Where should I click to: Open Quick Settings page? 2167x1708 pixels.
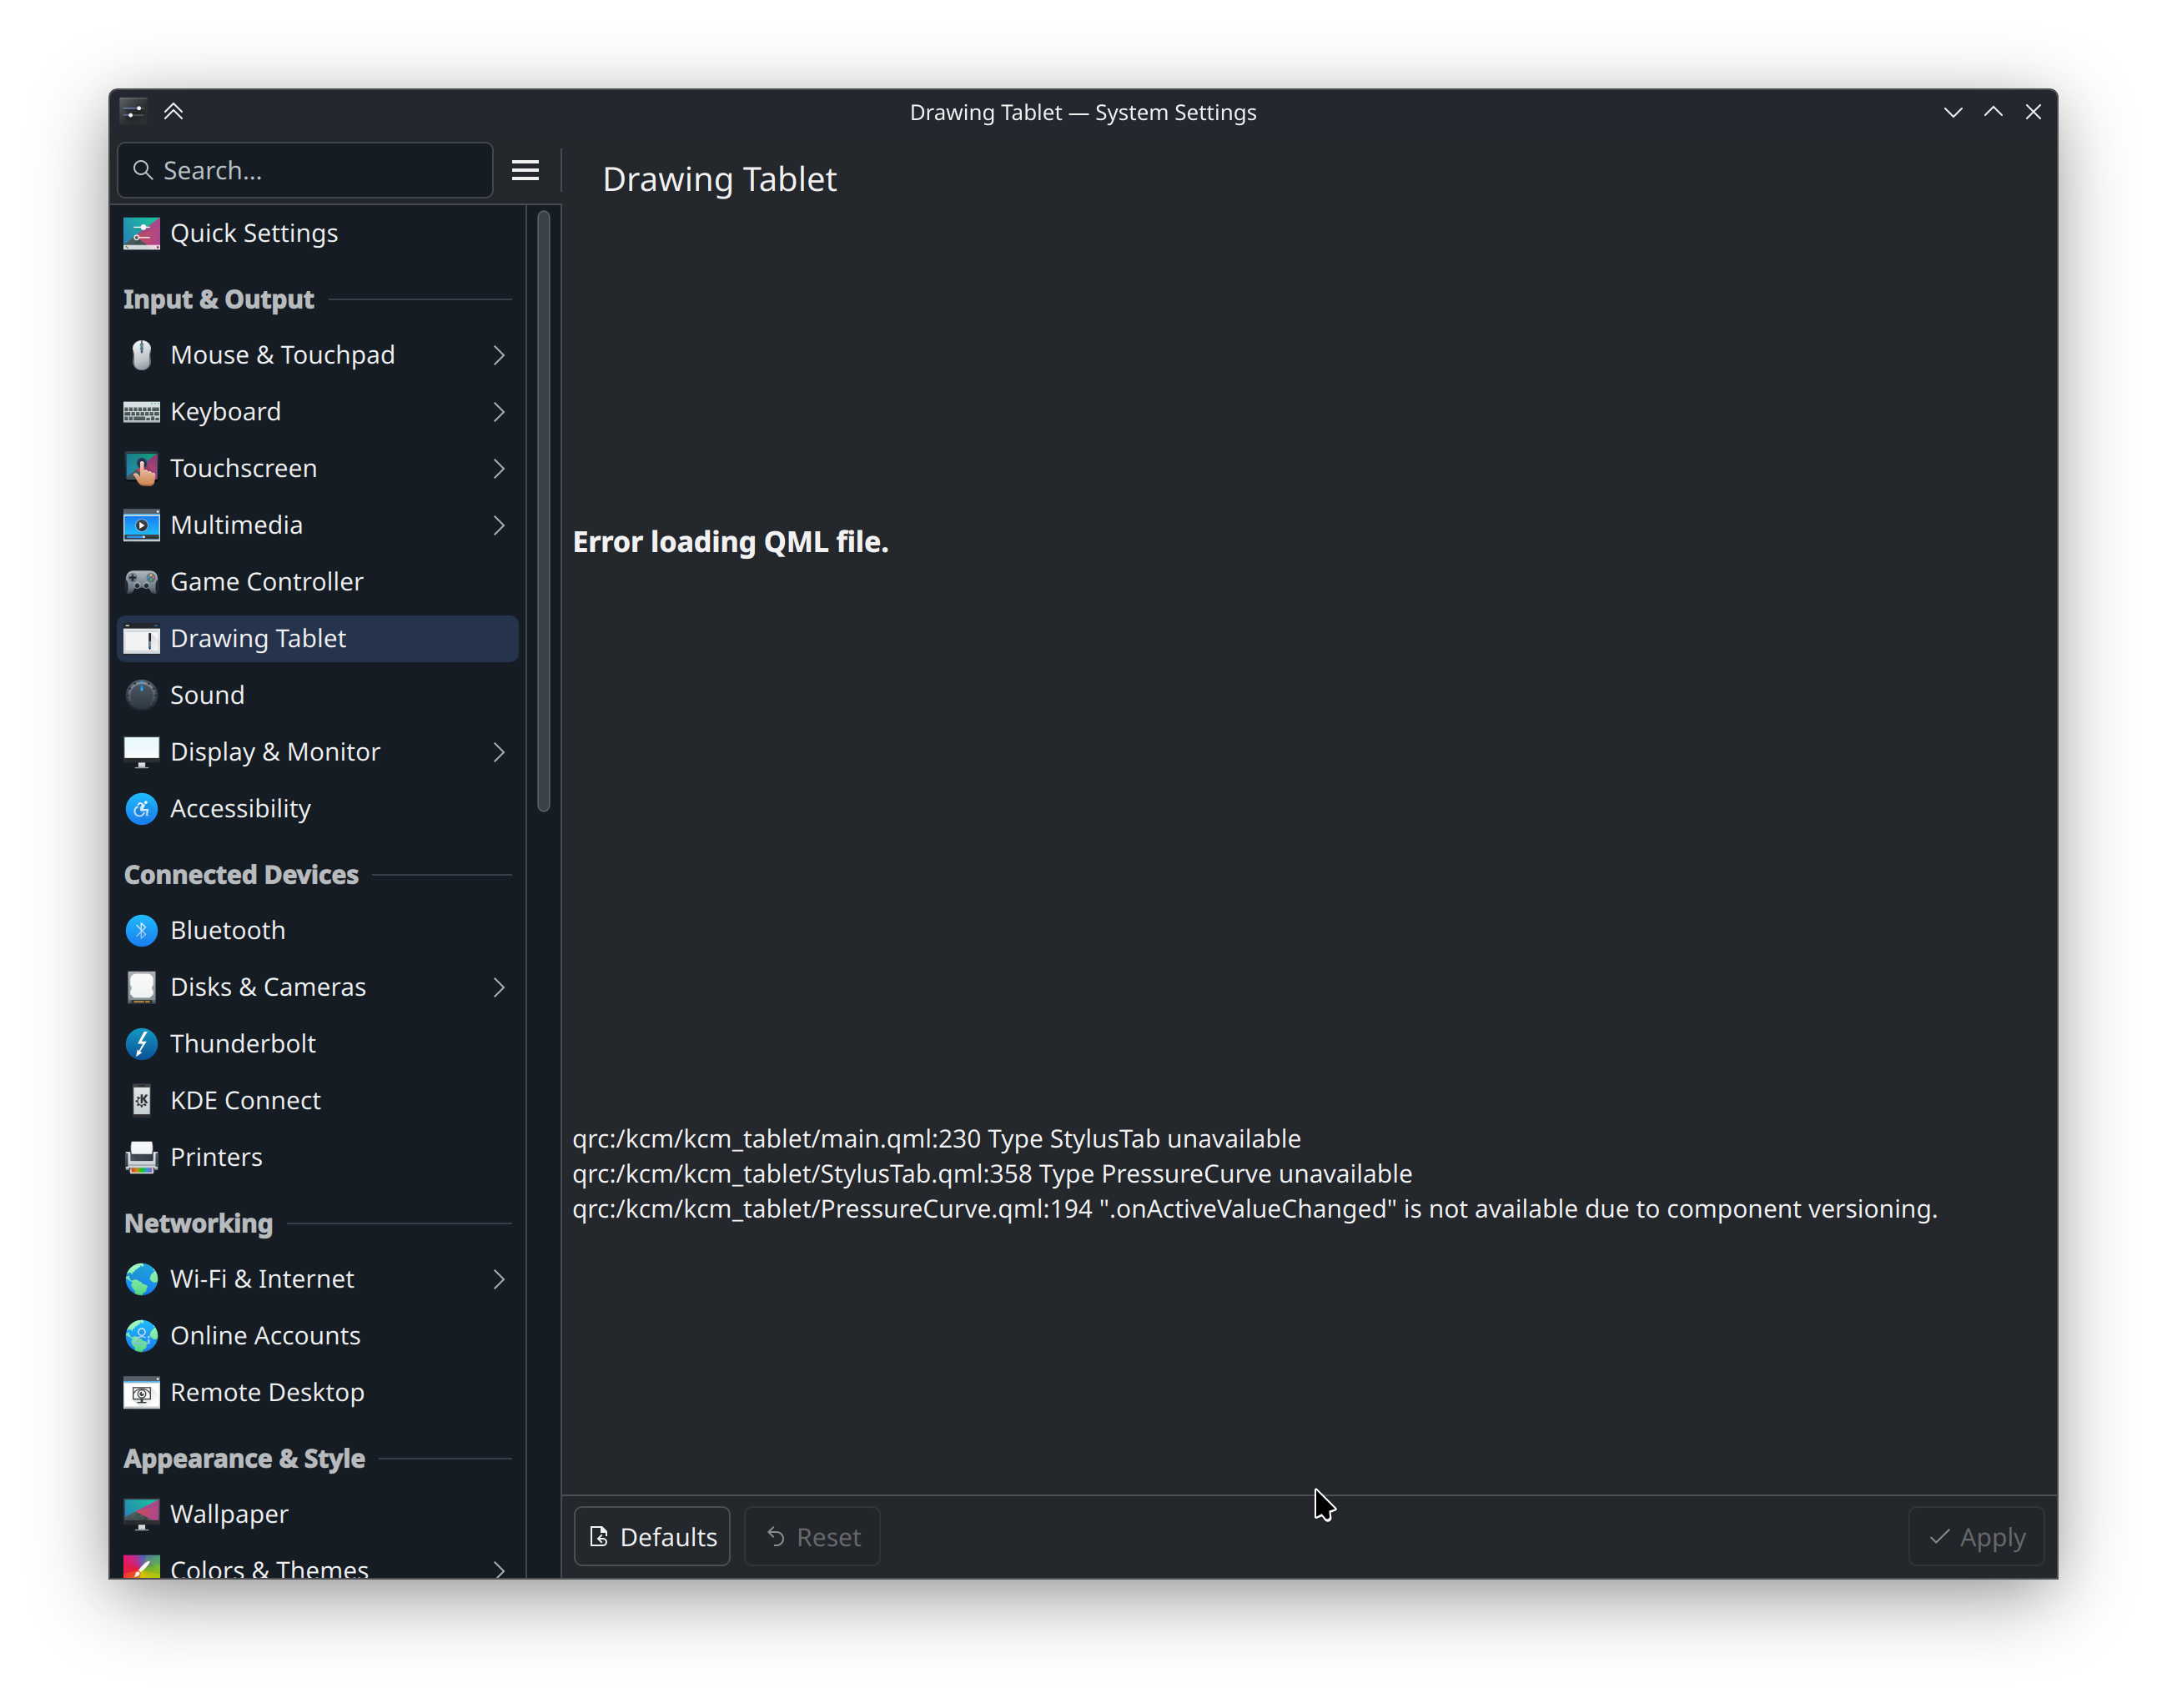[317, 233]
